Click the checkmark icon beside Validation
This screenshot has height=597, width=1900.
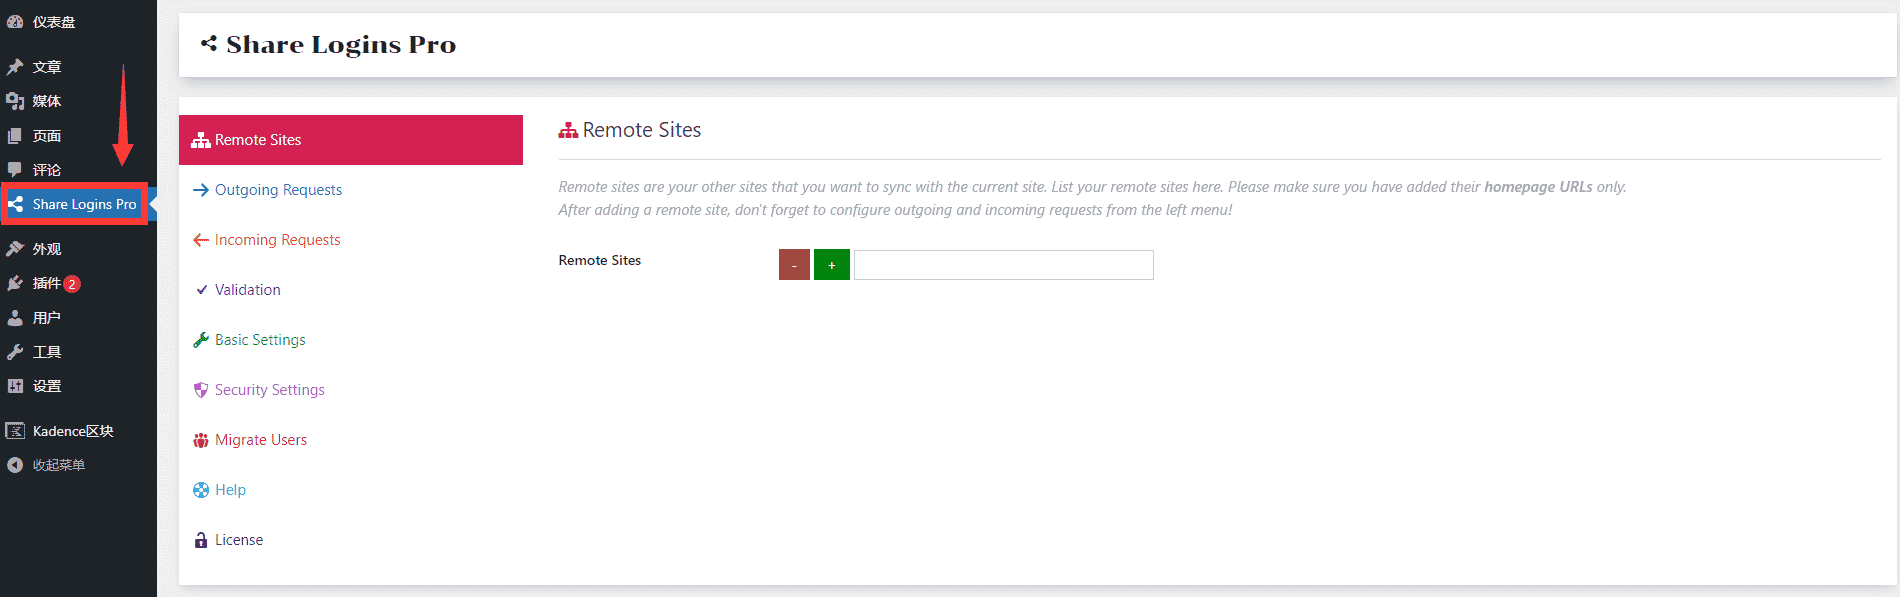(x=202, y=290)
